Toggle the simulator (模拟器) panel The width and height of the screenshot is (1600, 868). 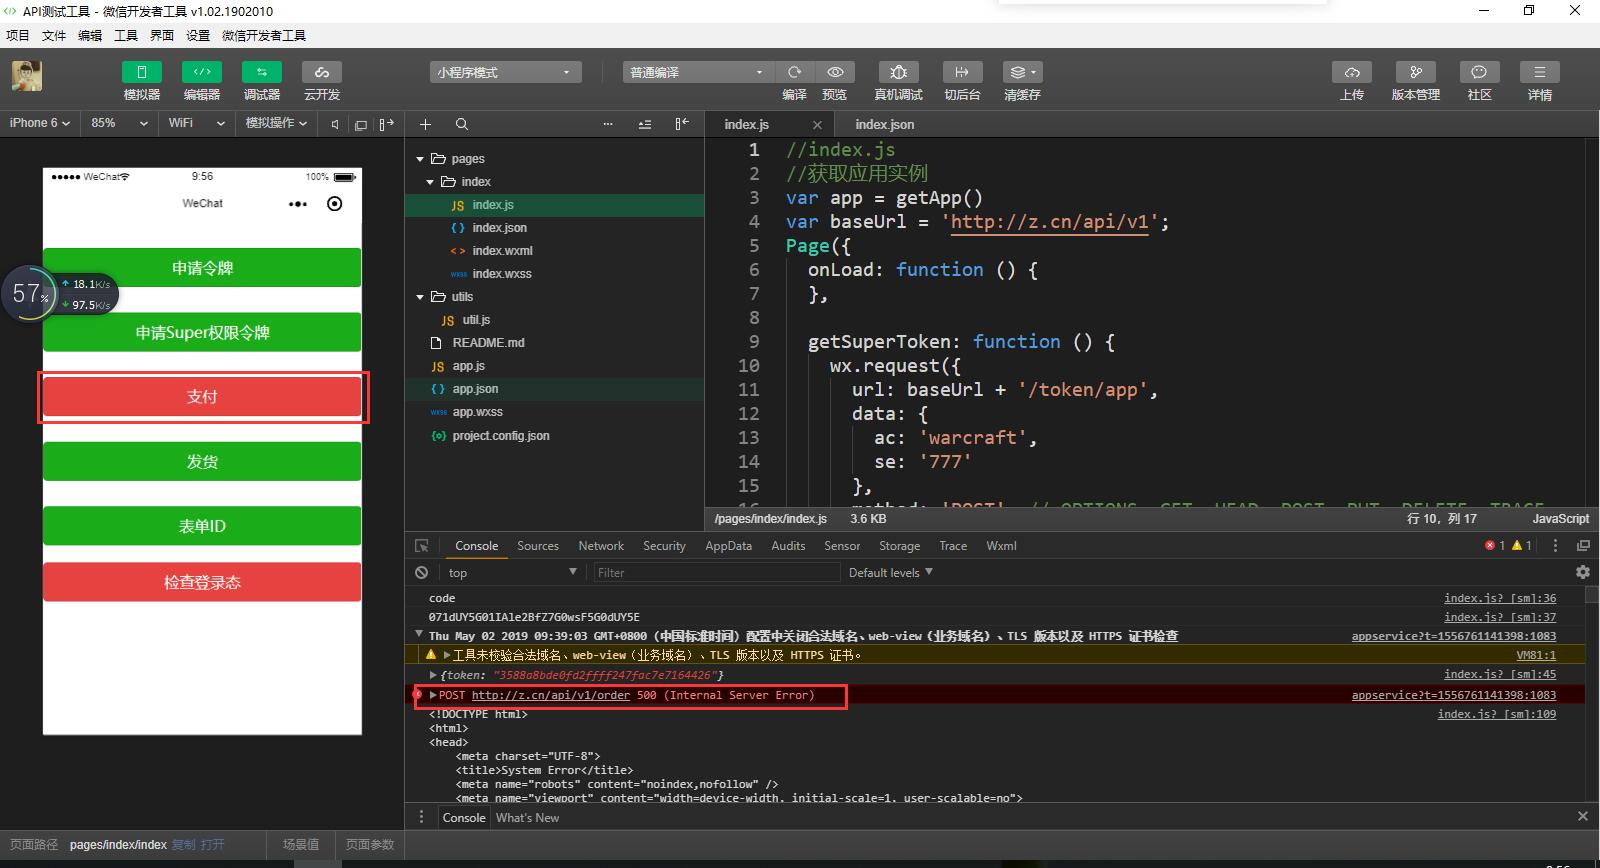(142, 73)
